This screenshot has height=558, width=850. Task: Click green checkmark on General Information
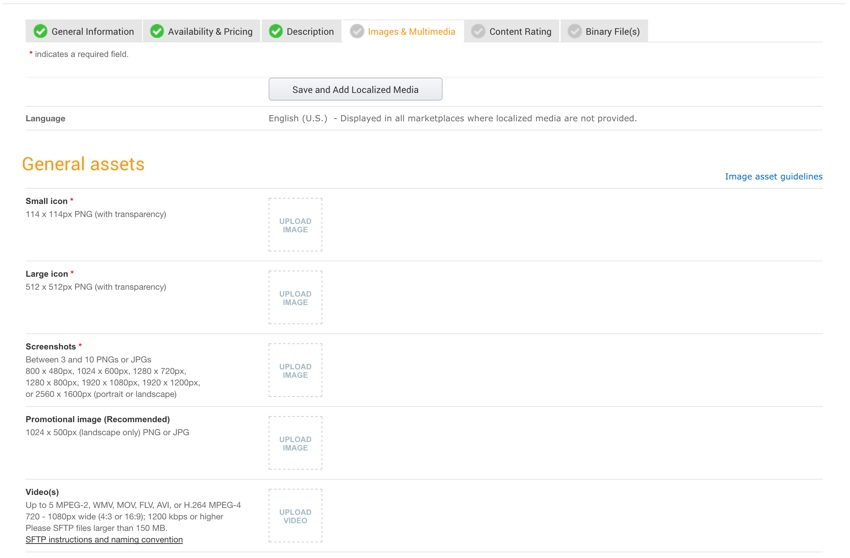(40, 31)
